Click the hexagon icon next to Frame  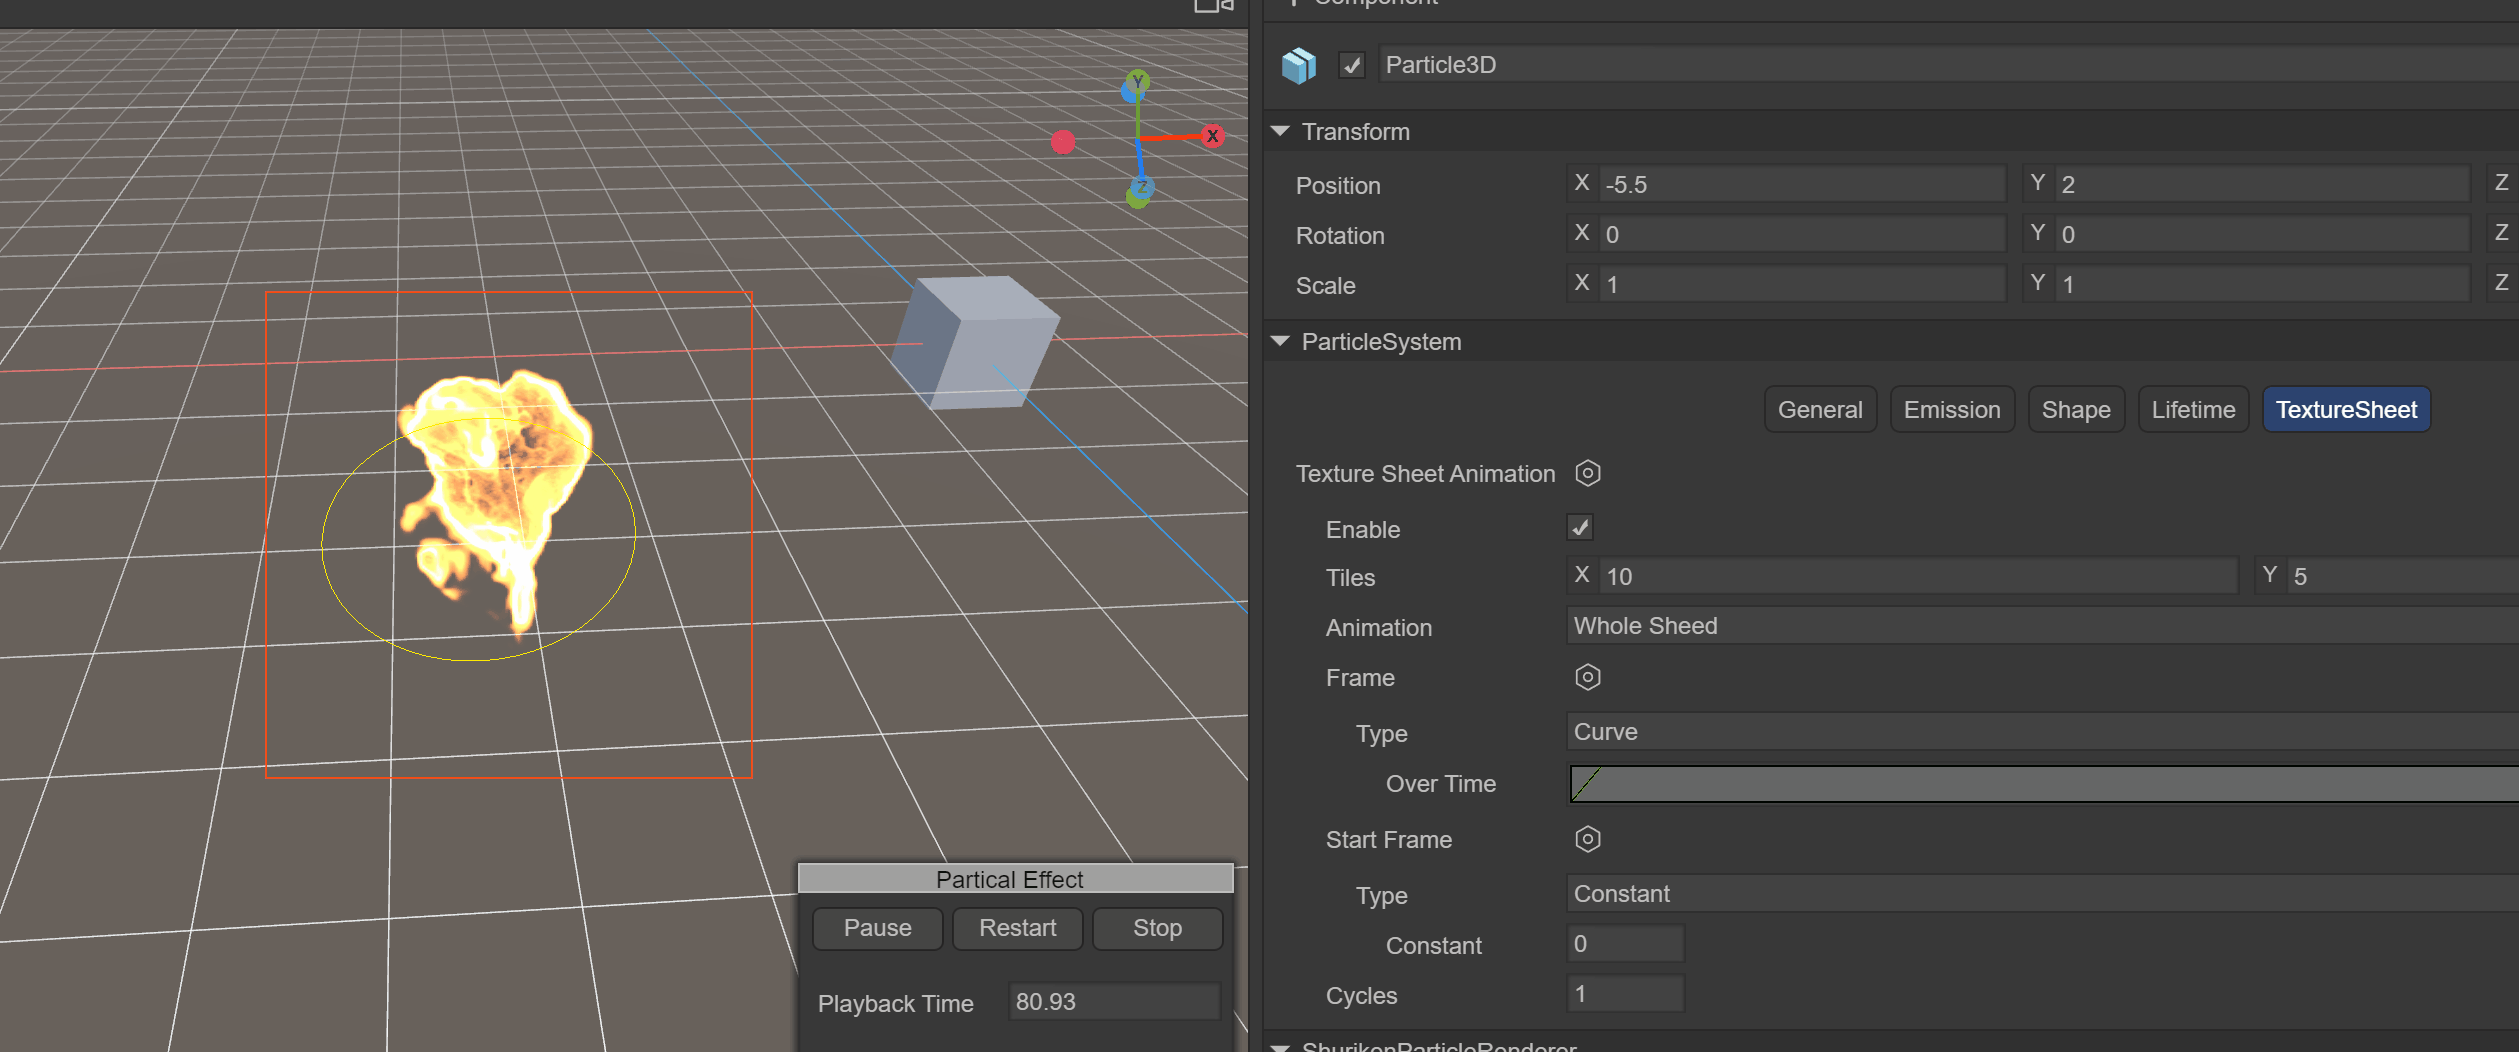coord(1587,677)
